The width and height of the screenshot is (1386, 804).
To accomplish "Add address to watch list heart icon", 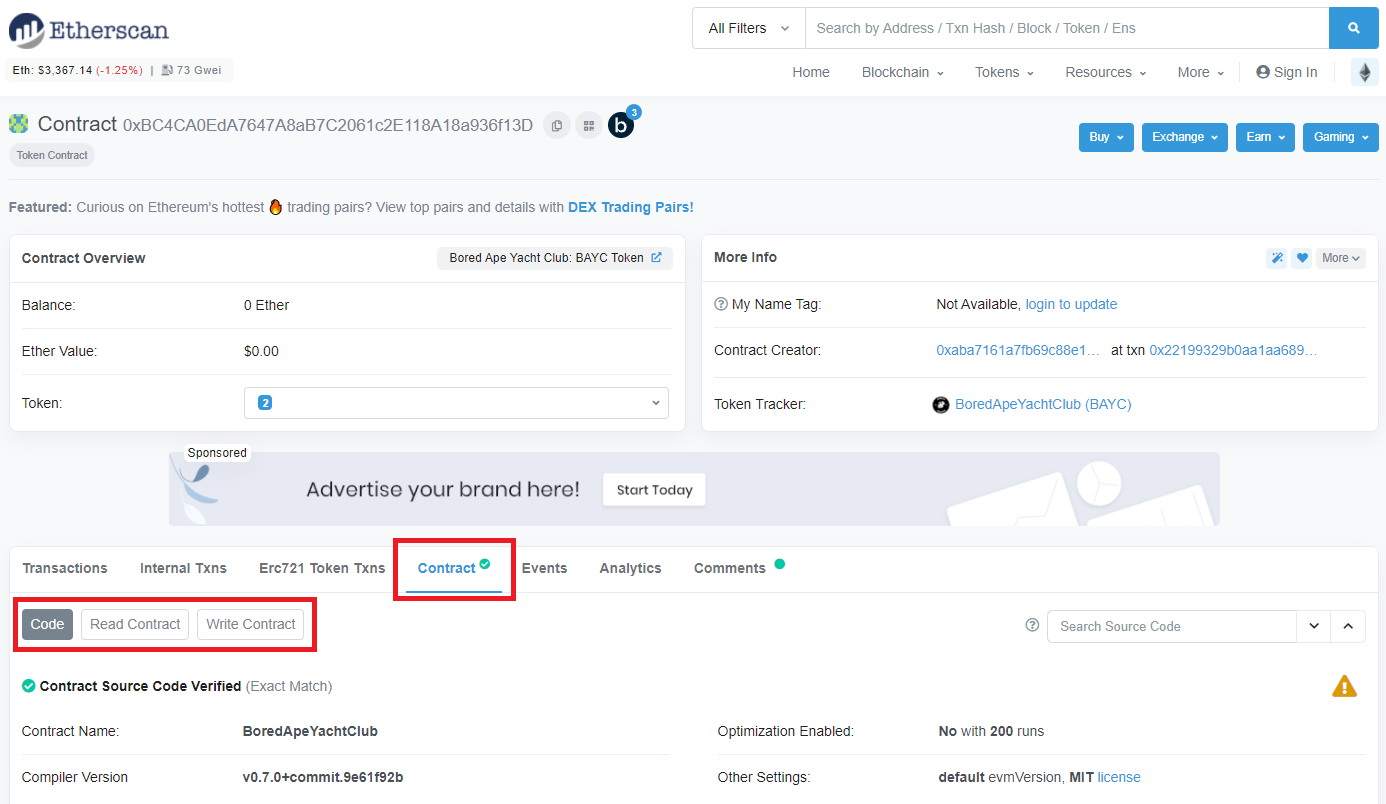I will coord(1302,258).
